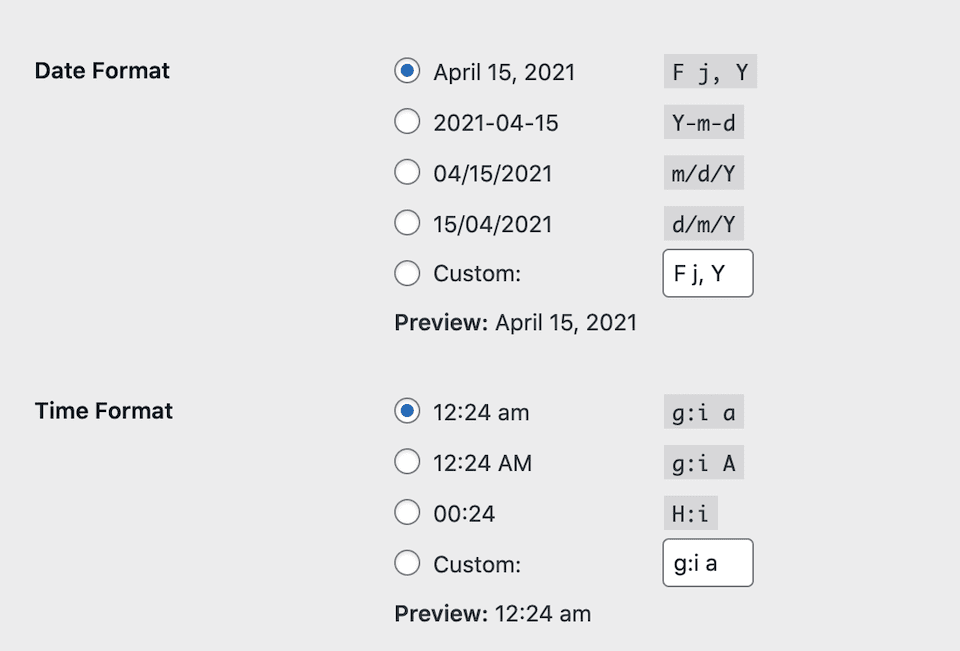Select the April 15, 2021 date format

point(407,71)
